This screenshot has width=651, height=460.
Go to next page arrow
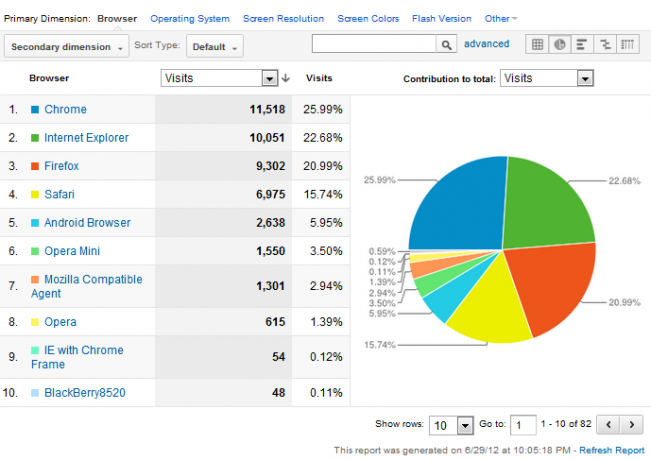pos(631,425)
